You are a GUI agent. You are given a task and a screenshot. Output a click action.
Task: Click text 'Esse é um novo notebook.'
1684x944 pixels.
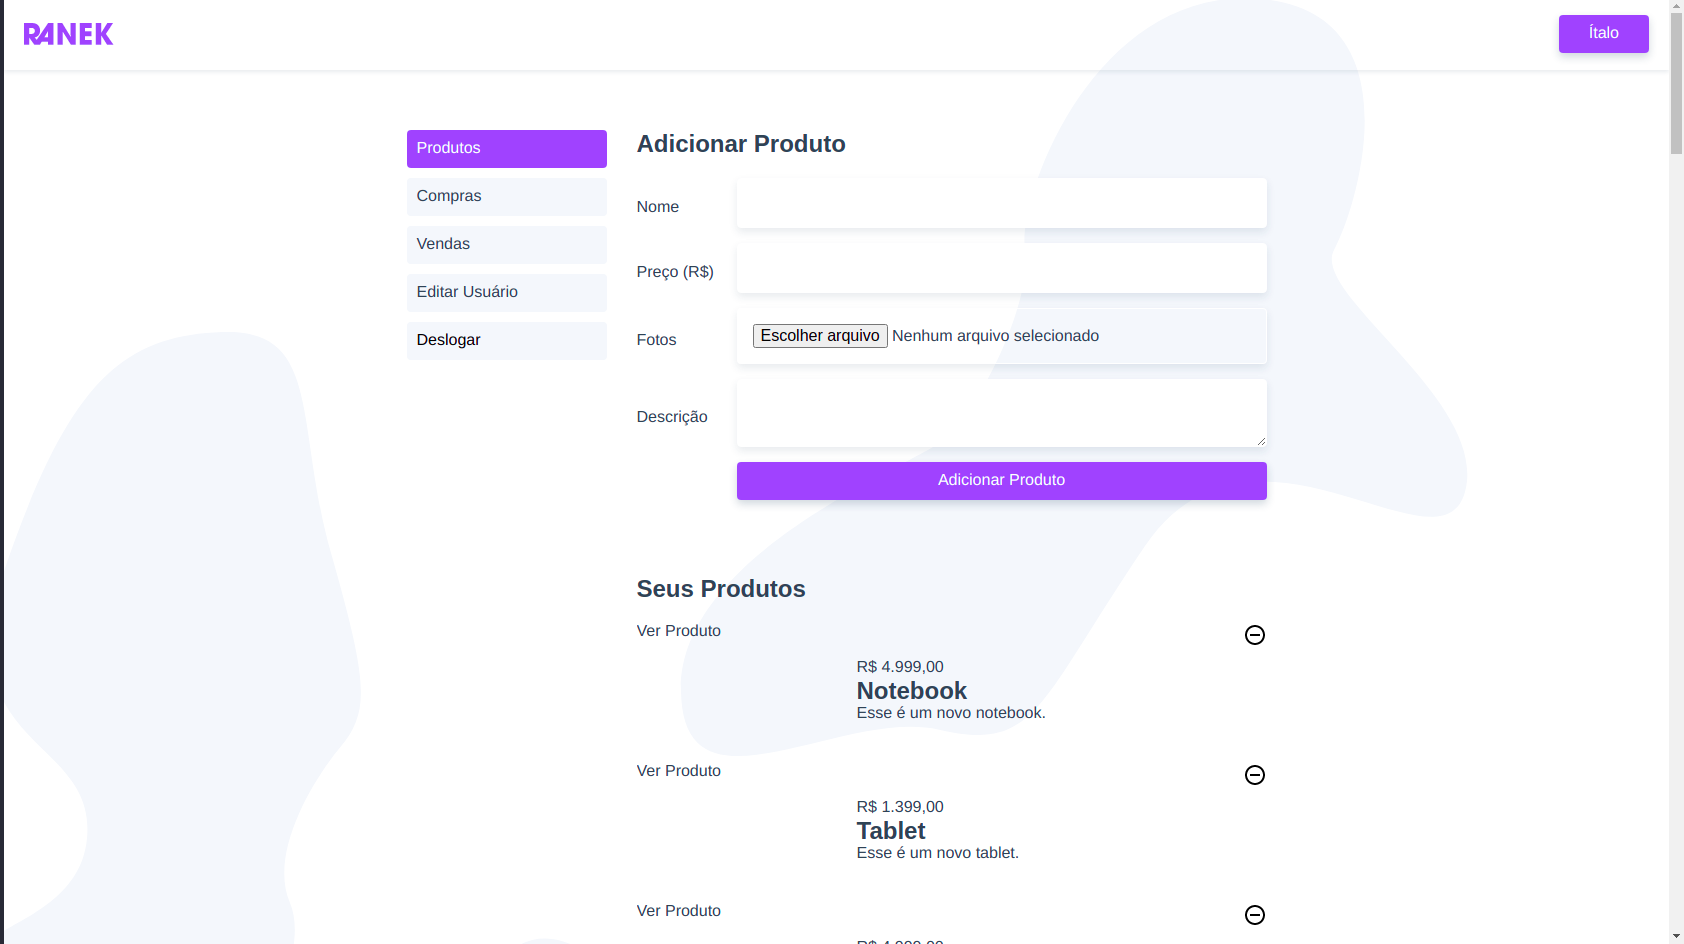pyautogui.click(x=951, y=713)
